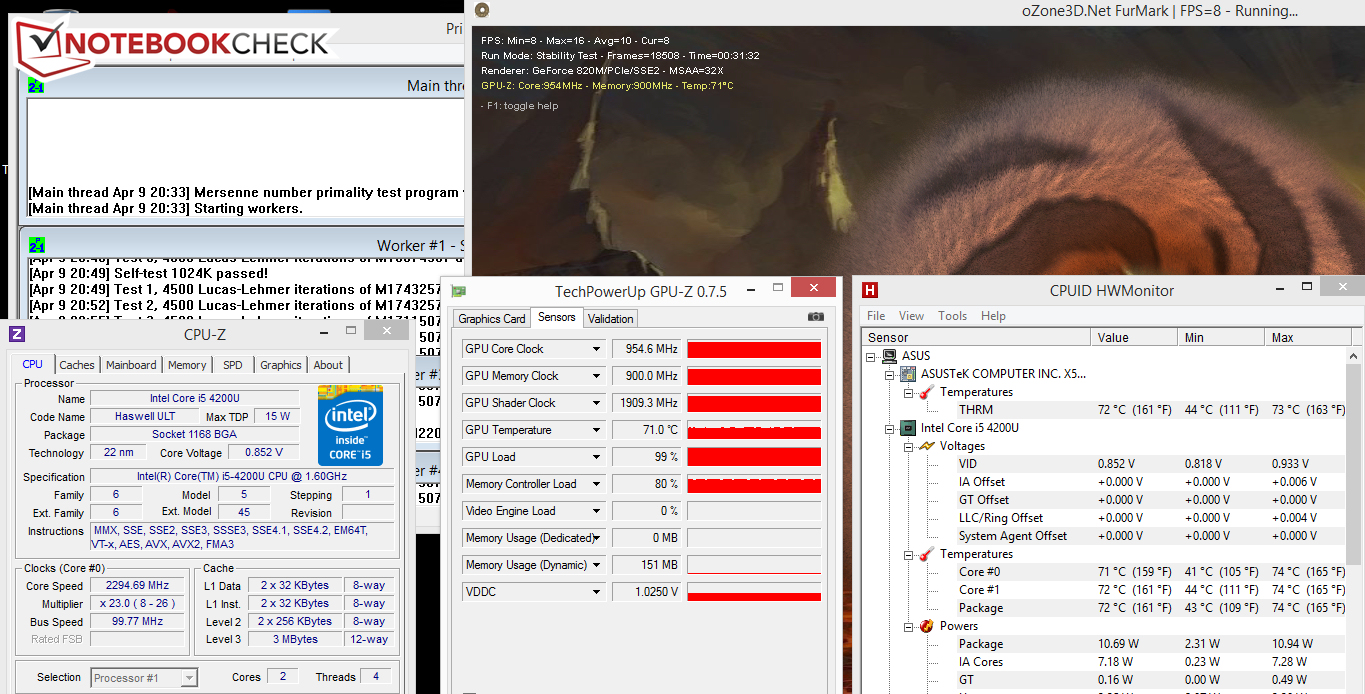
Task: Open Memory Usage (Dynamic) sensor dropdown
Action: (x=597, y=565)
